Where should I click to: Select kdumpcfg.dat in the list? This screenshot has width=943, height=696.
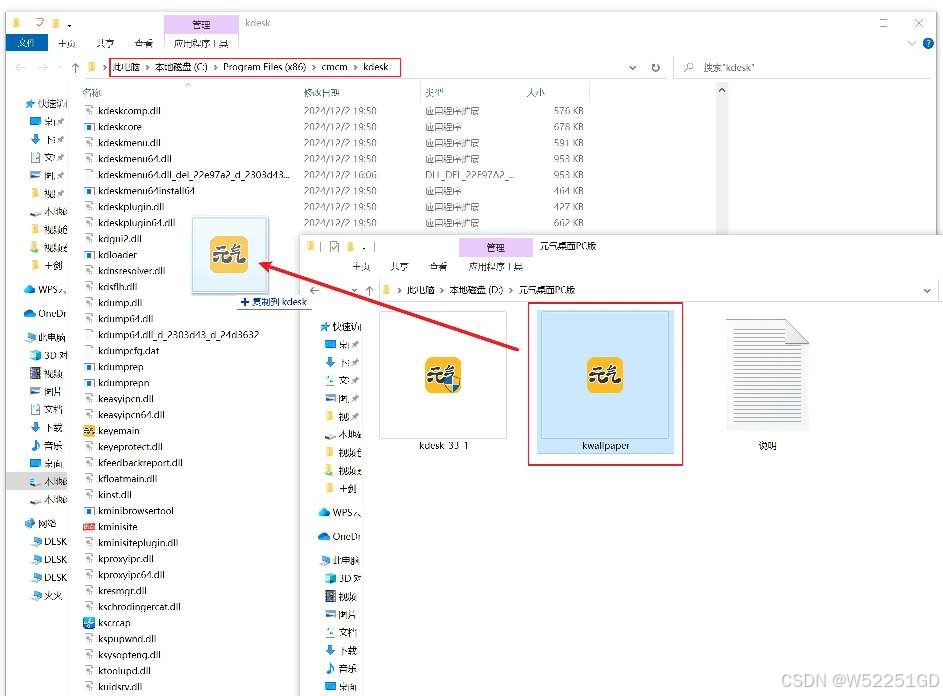tap(128, 351)
